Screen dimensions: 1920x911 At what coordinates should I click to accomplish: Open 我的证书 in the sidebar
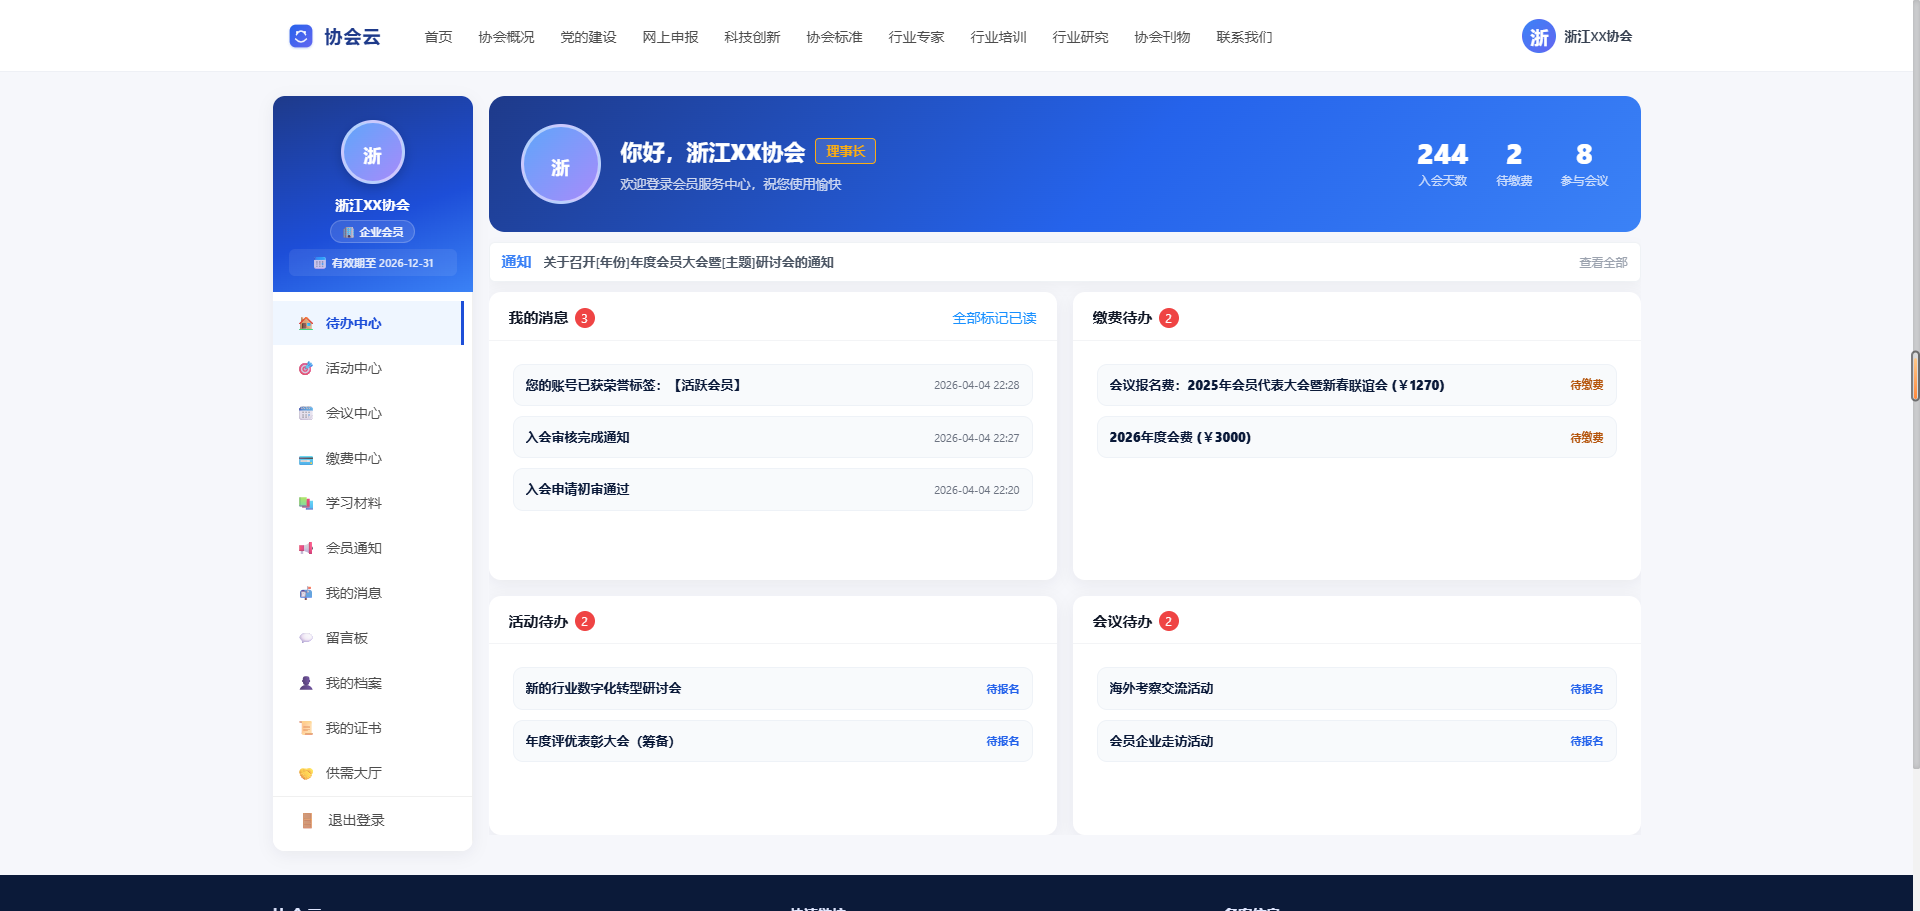tap(353, 728)
